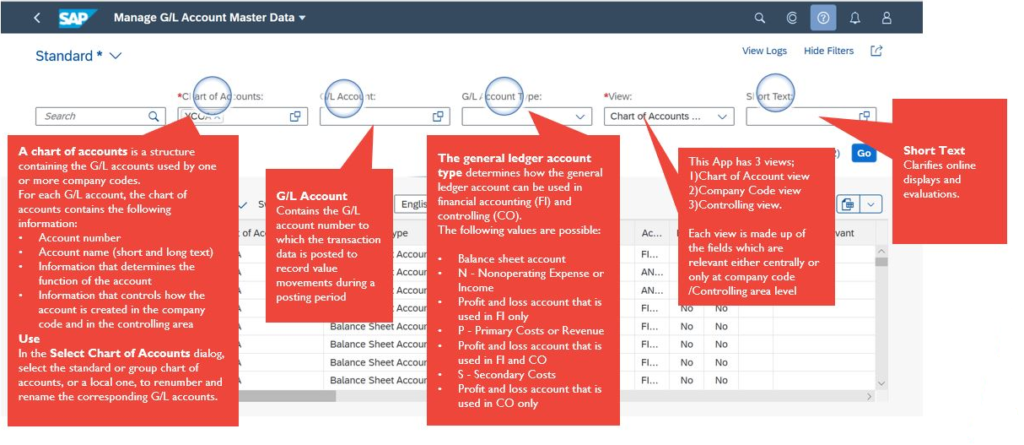Open the Manage G/L Account Master Data title menu
1024x445 pixels.
pos(210,18)
